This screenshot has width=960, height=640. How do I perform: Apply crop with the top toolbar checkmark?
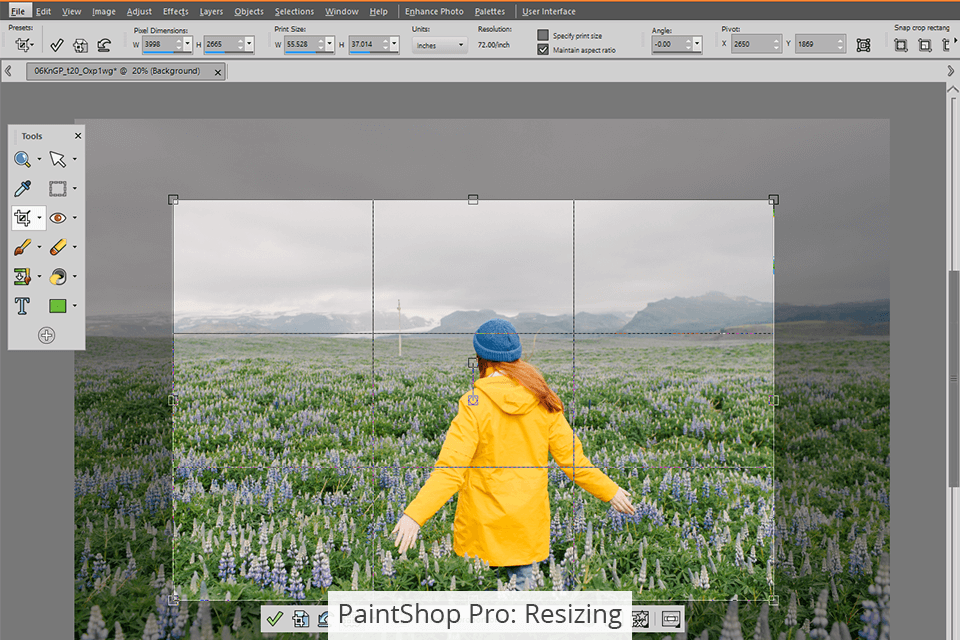click(x=56, y=45)
